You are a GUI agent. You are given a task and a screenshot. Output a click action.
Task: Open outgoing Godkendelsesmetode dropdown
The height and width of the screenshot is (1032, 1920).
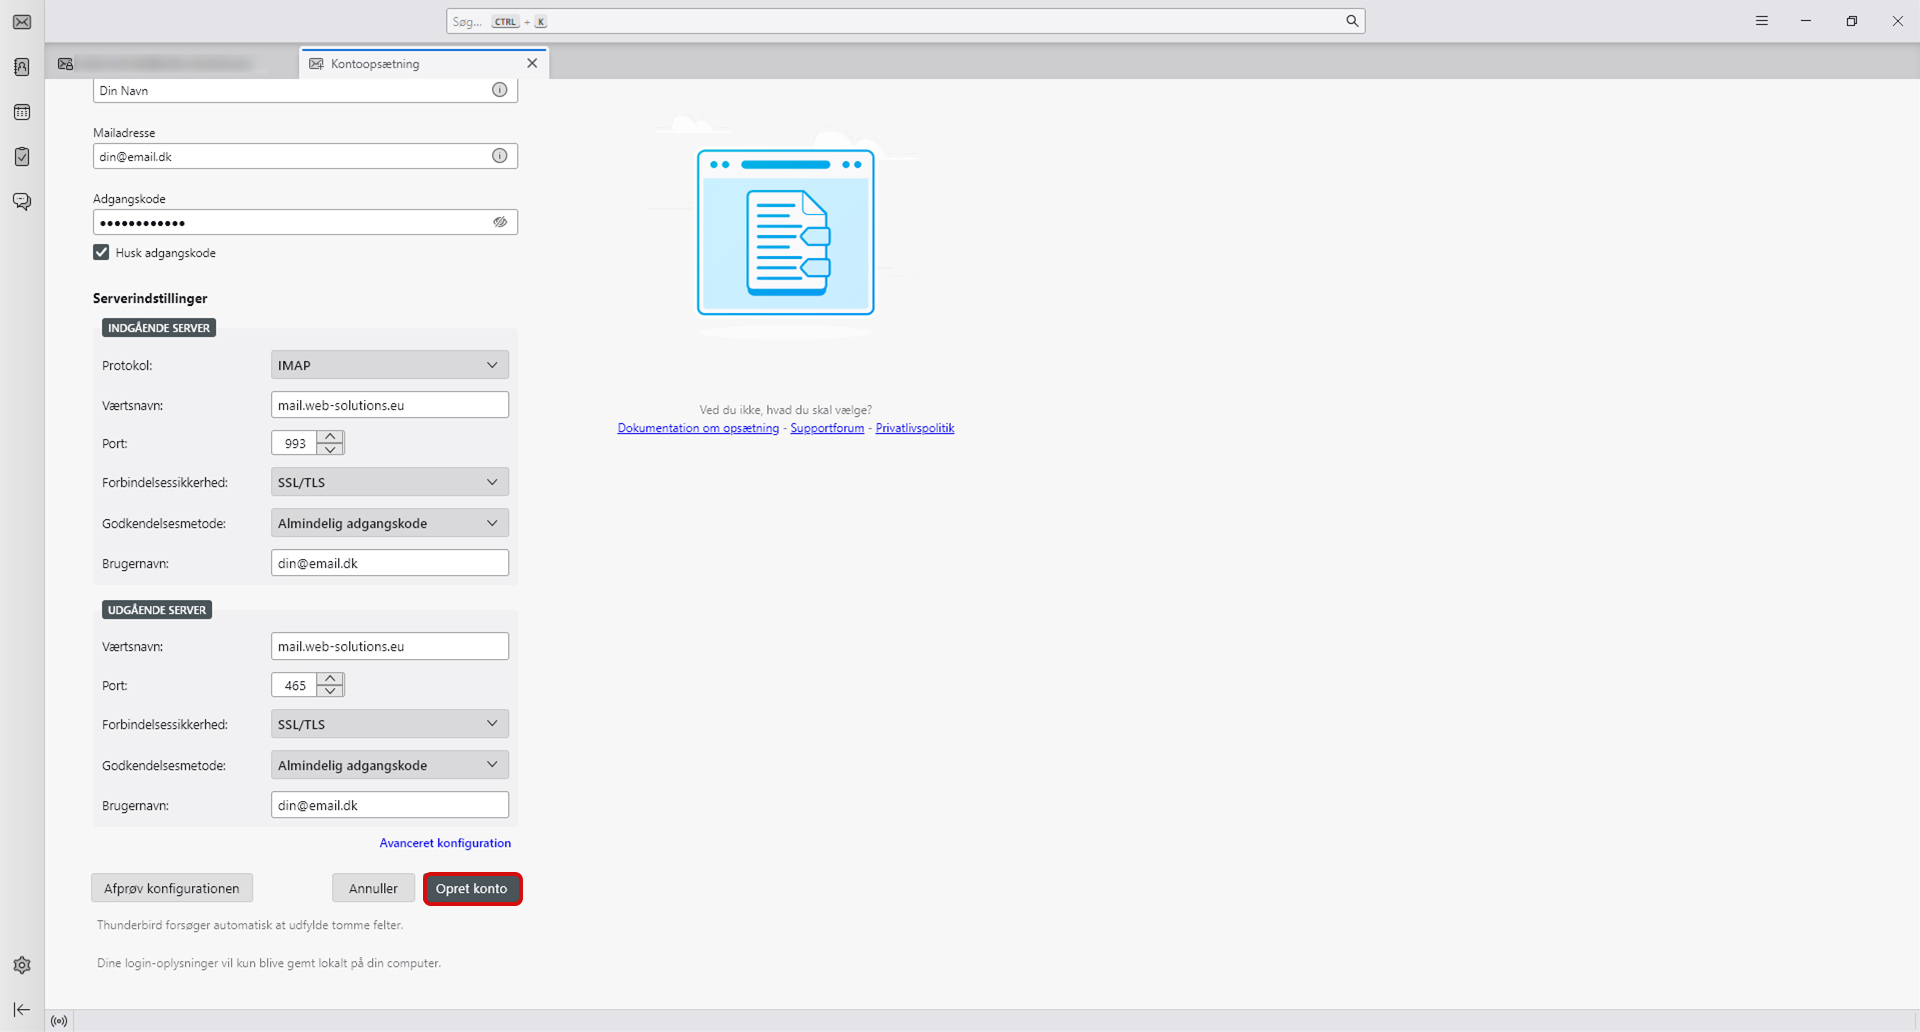[389, 765]
